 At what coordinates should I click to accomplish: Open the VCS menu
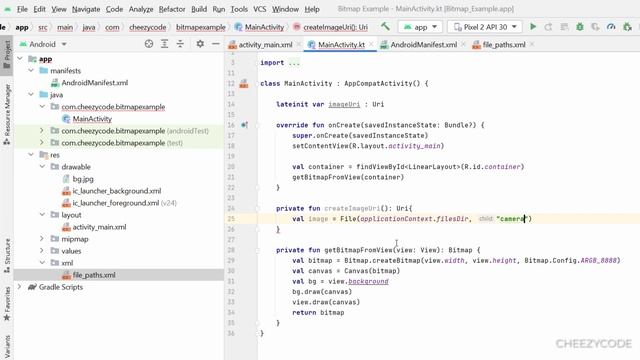coord(260,9)
